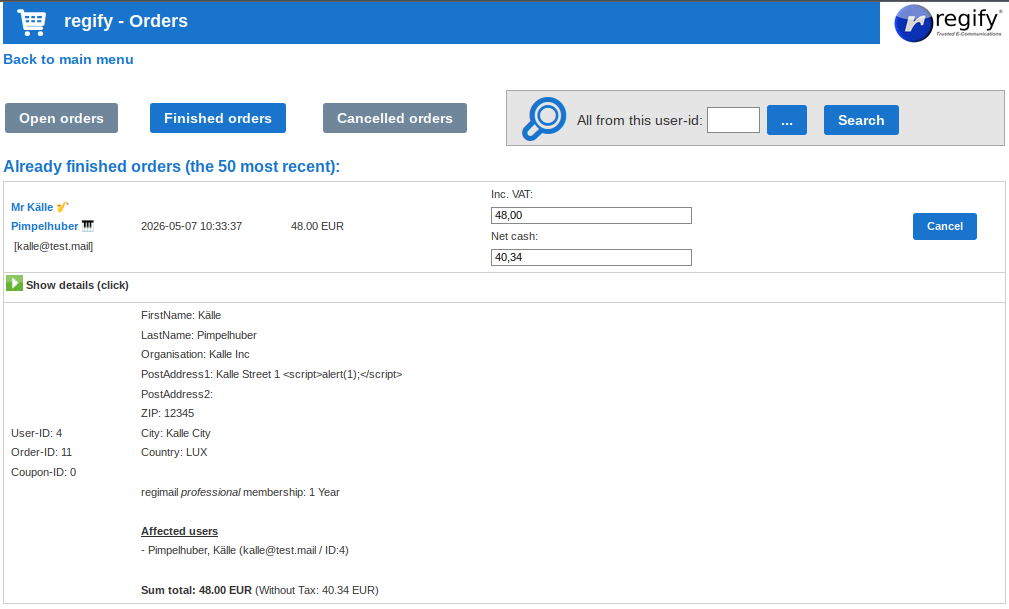The width and height of the screenshot is (1009, 609).
Task: Expand Show details (click) label
Action: (77, 285)
